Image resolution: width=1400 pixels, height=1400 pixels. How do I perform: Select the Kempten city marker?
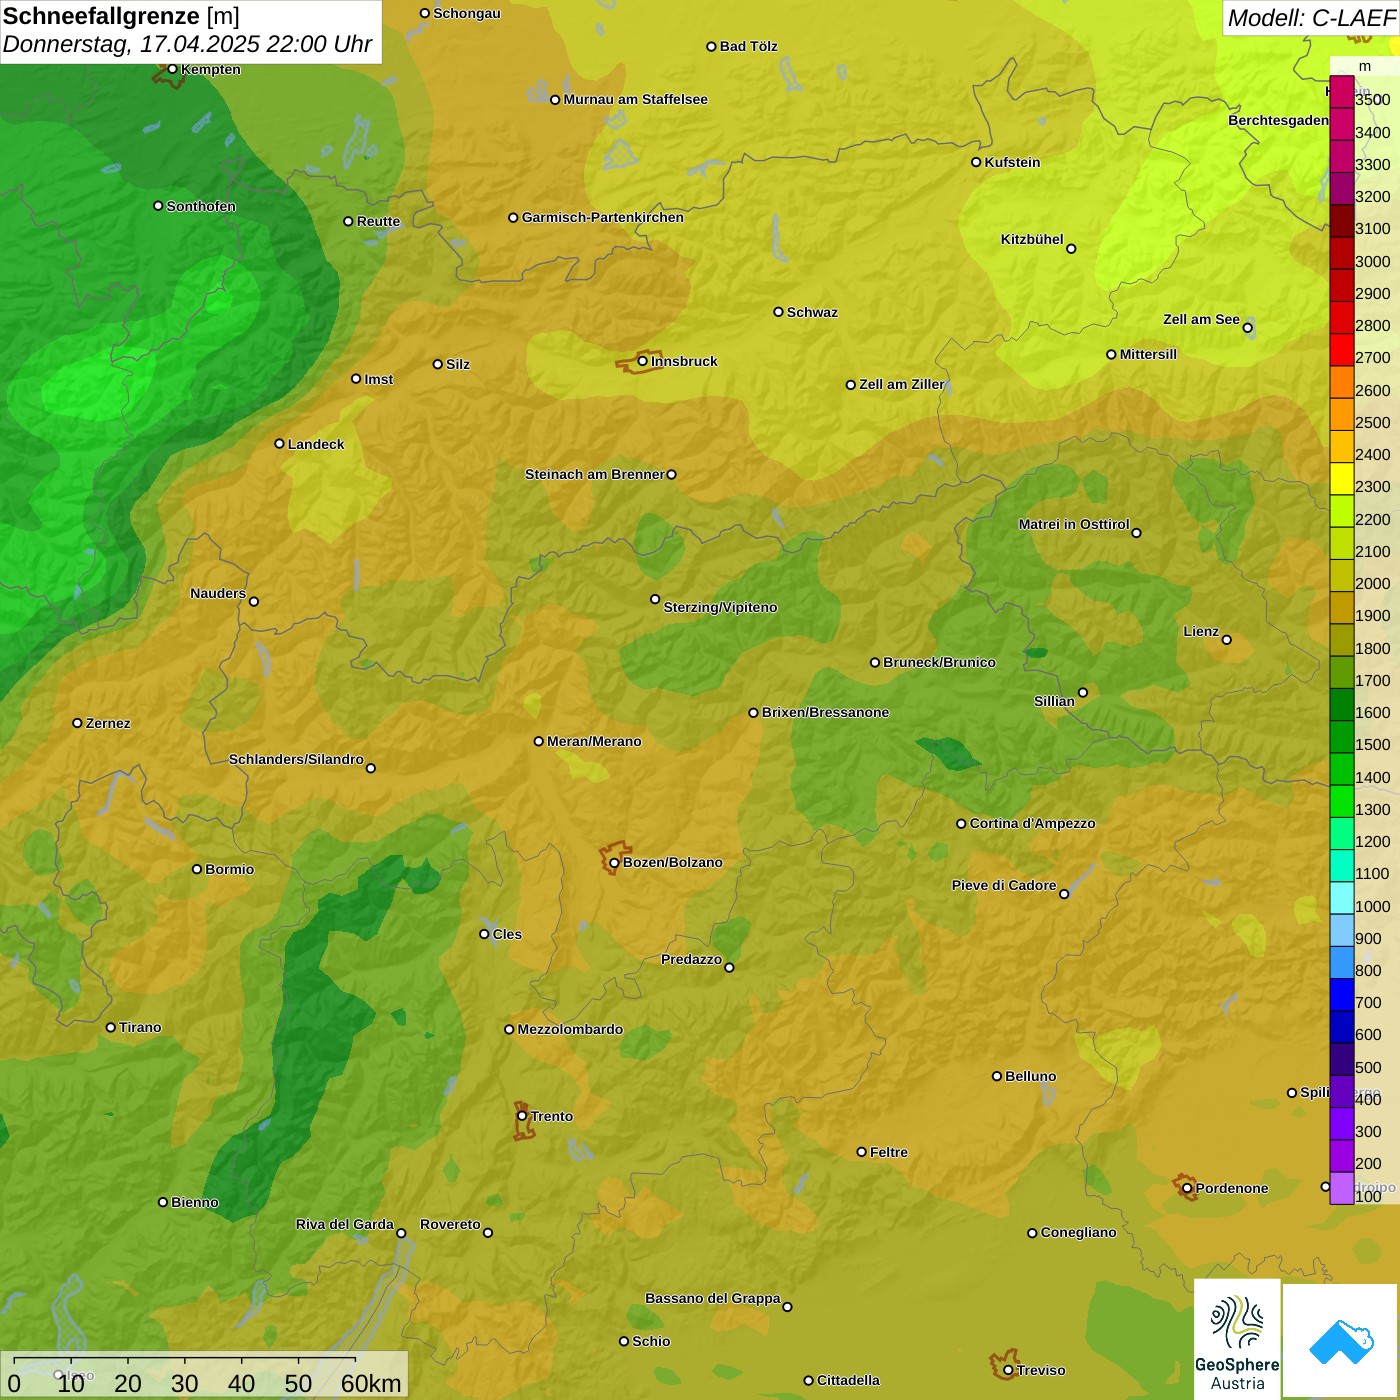click(172, 69)
